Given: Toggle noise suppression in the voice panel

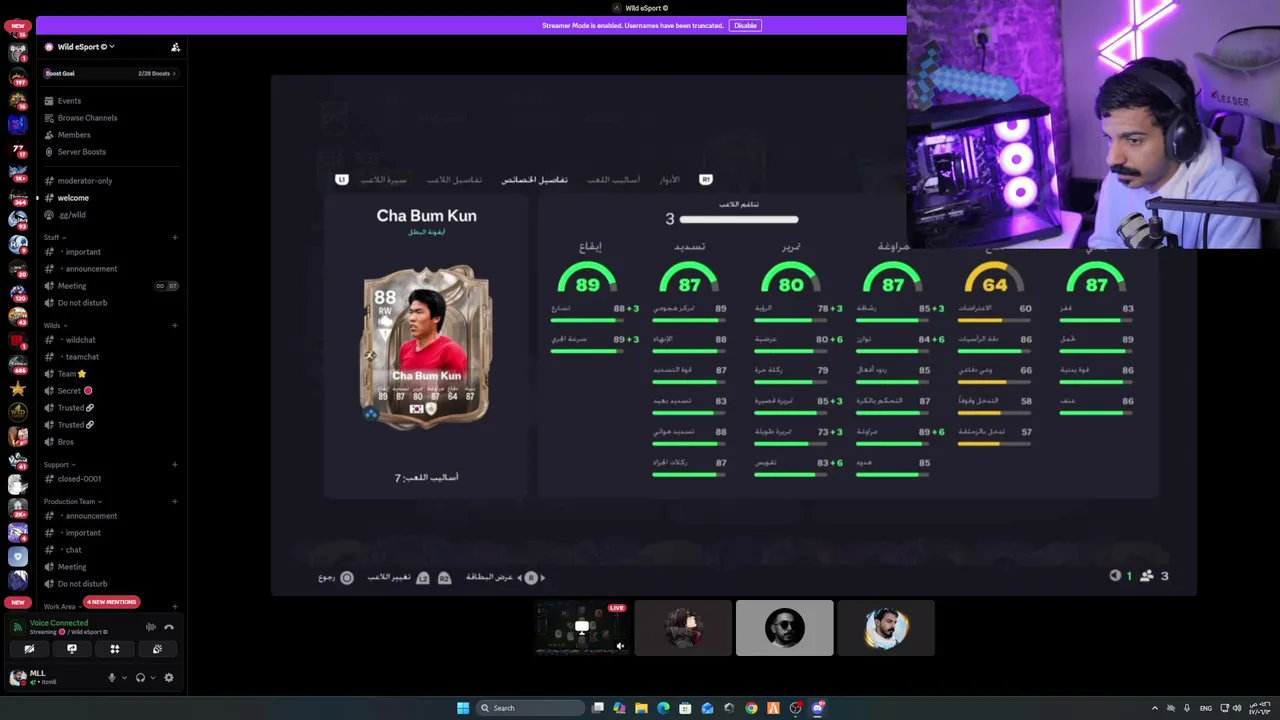Looking at the screenshot, I should click(x=151, y=627).
